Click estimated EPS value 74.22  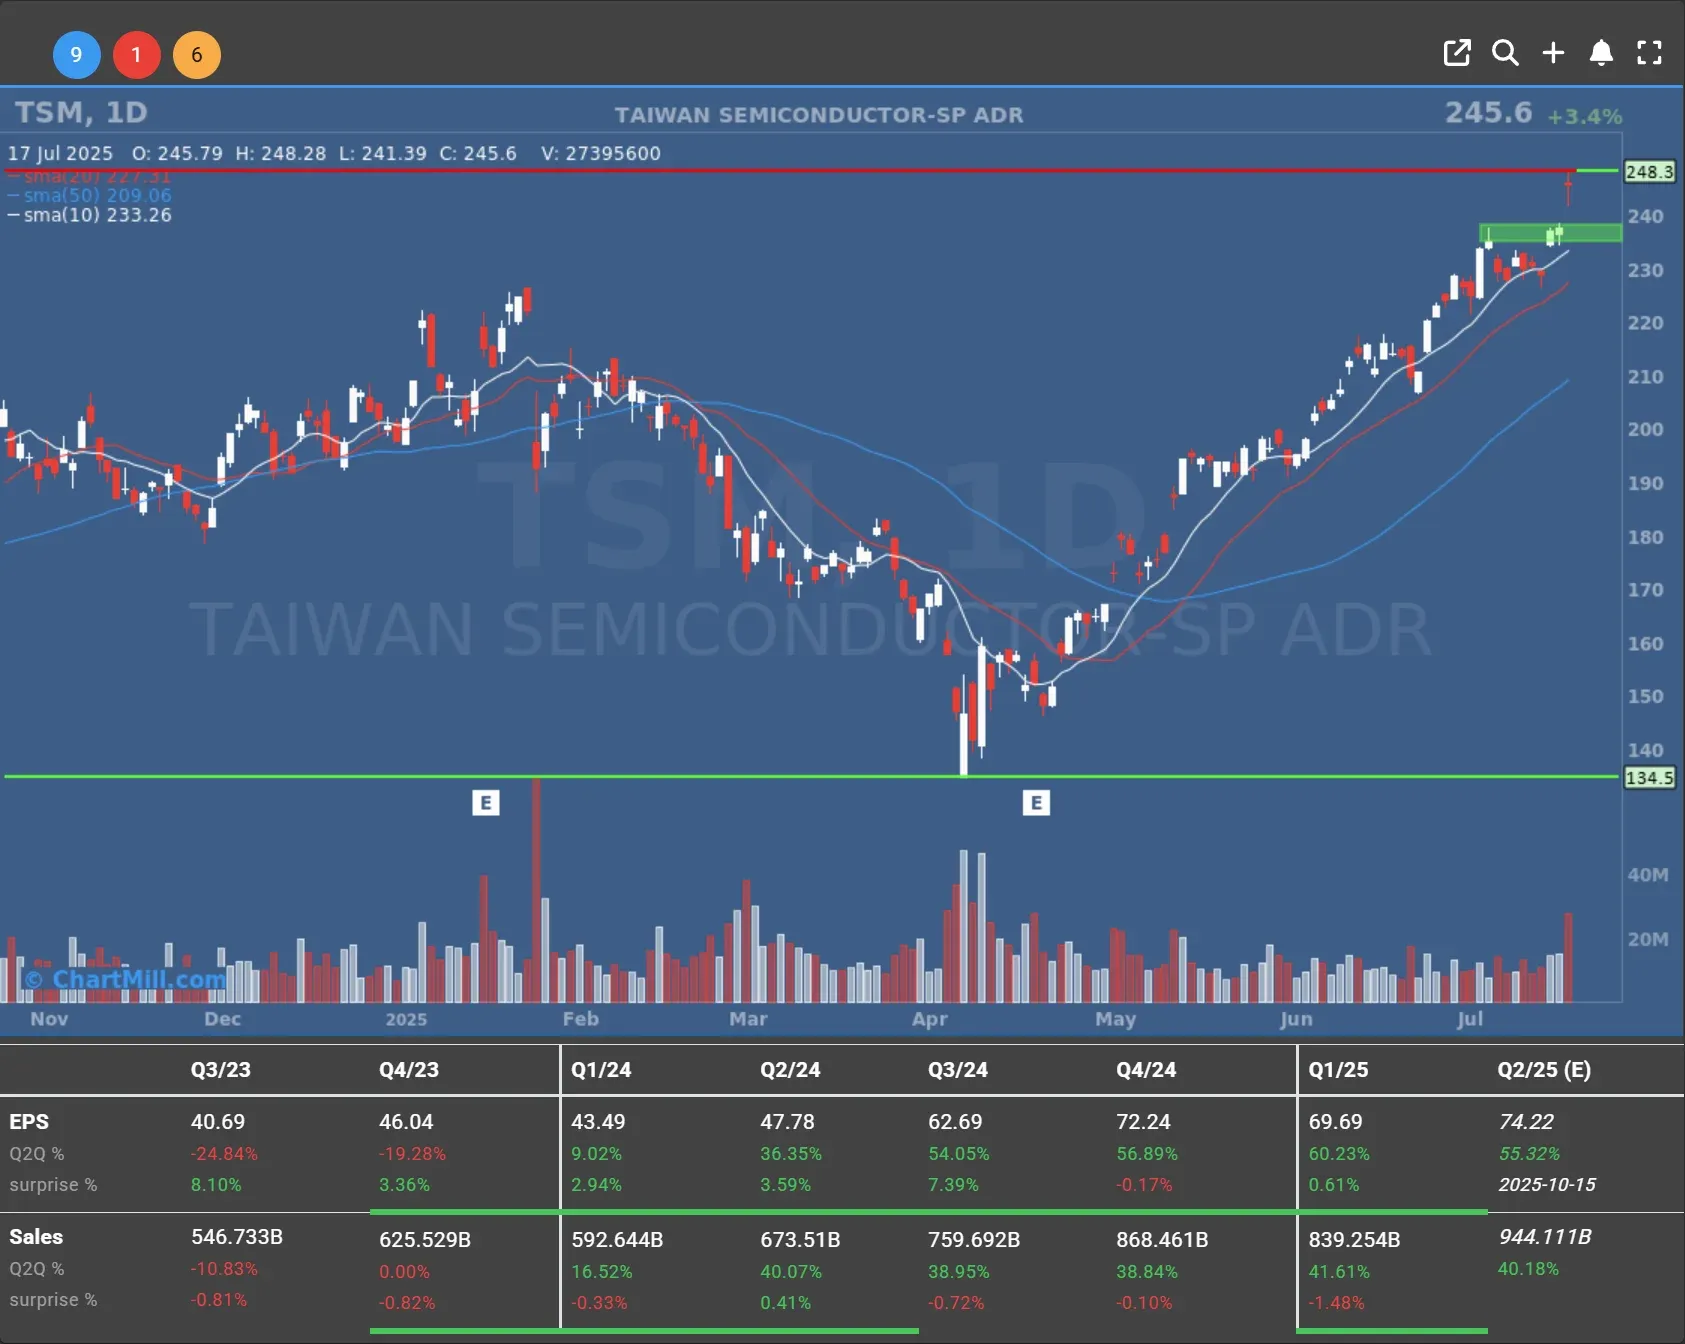click(1526, 1122)
